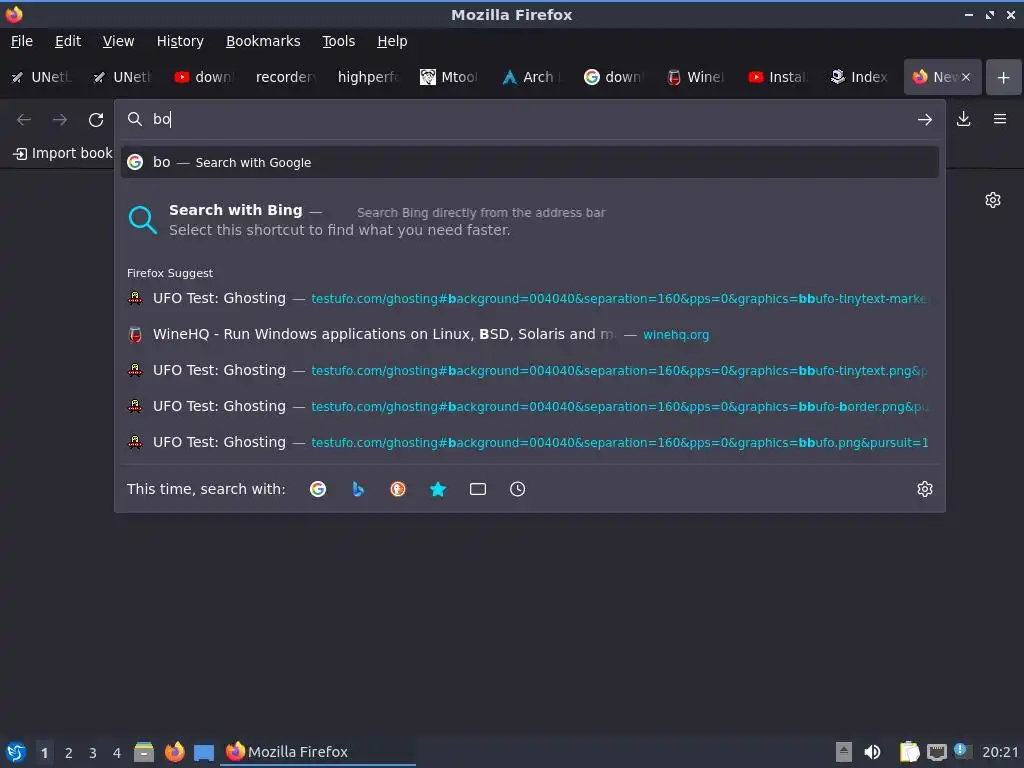This screenshot has width=1024, height=768.
Task: Open the Tools menu
Action: coord(339,41)
